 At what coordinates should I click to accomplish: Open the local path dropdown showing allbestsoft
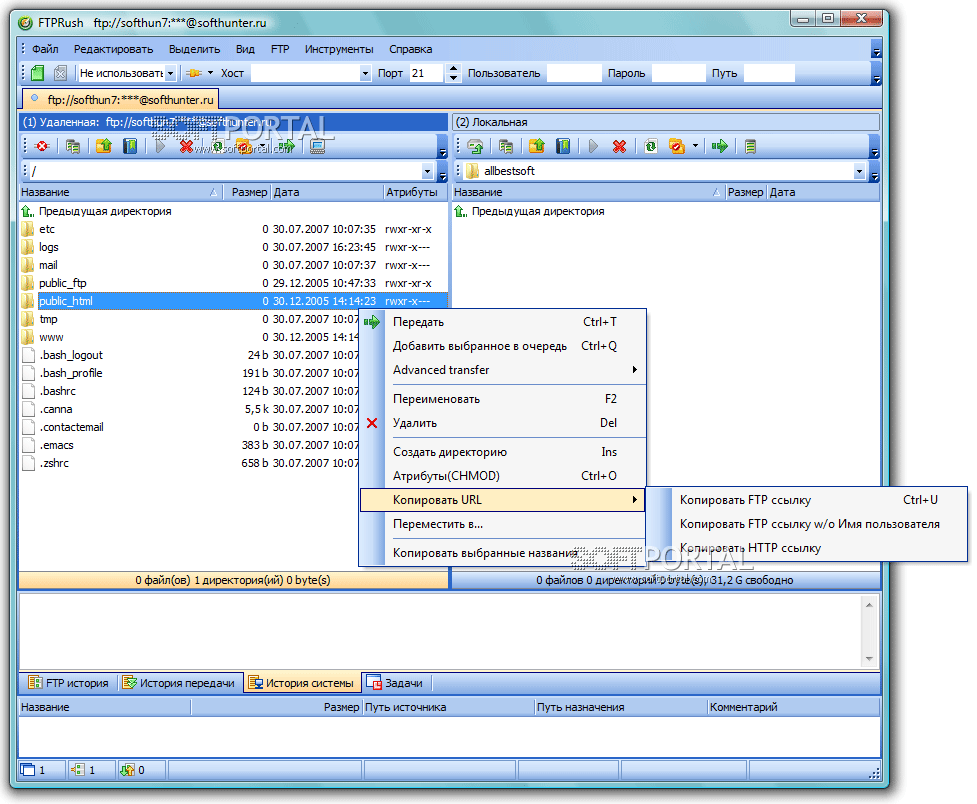point(859,171)
